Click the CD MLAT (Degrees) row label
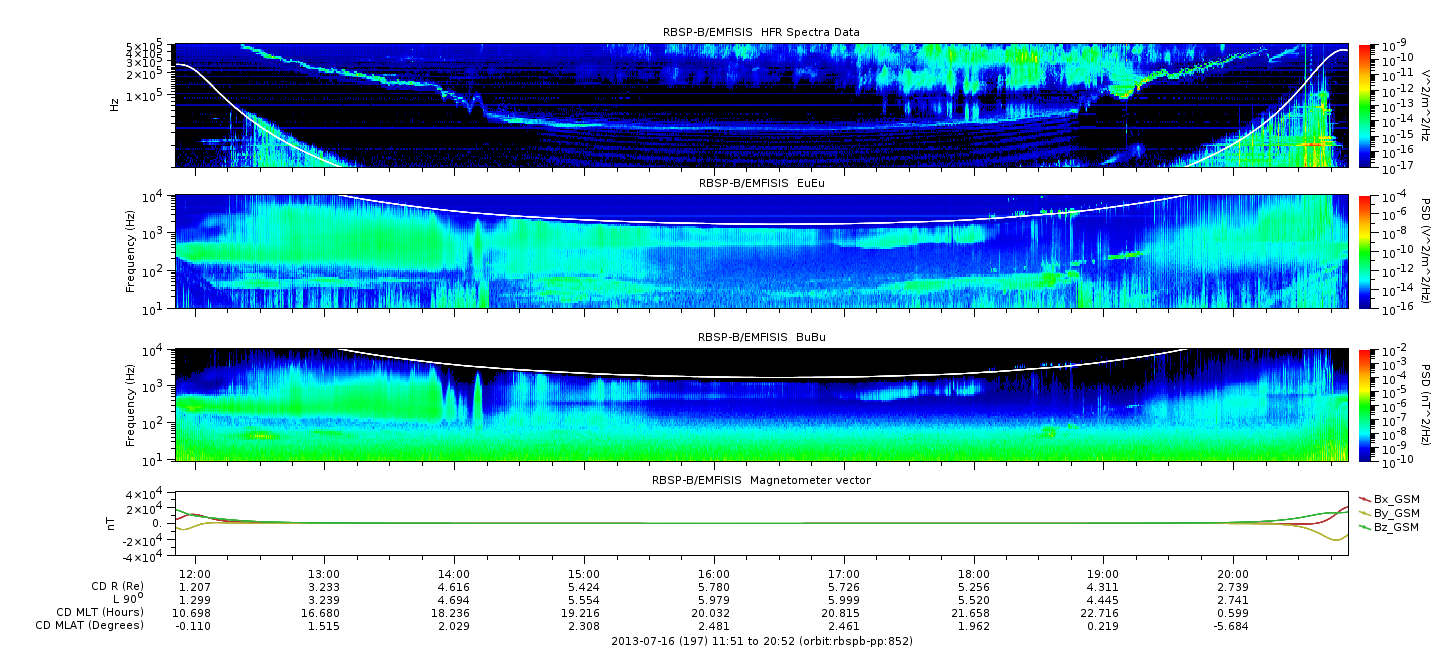Image resolution: width=1447 pixels, height=658 pixels. tap(88, 625)
